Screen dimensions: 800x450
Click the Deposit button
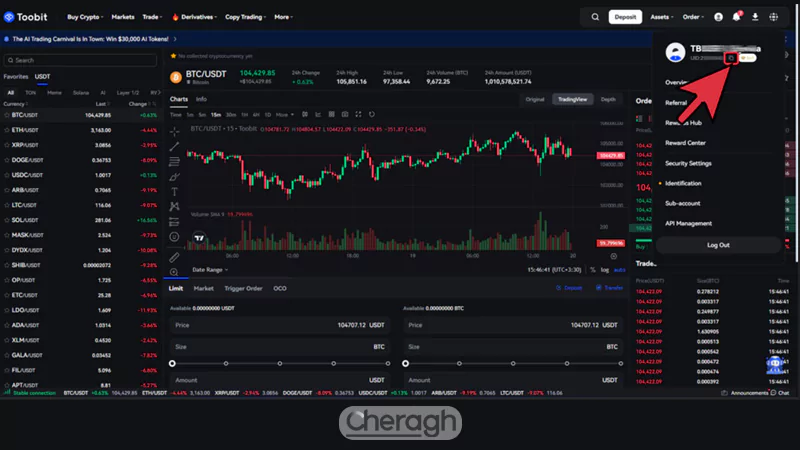(x=626, y=17)
